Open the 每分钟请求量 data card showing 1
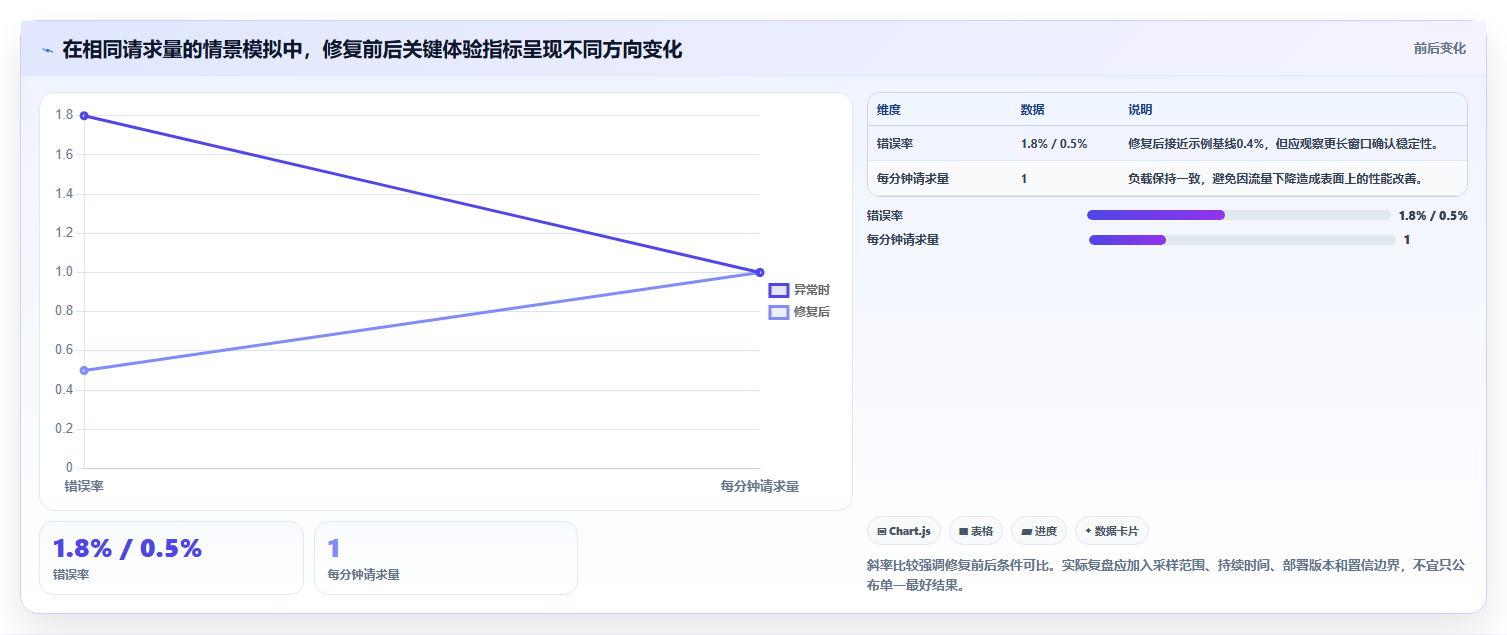 446,558
